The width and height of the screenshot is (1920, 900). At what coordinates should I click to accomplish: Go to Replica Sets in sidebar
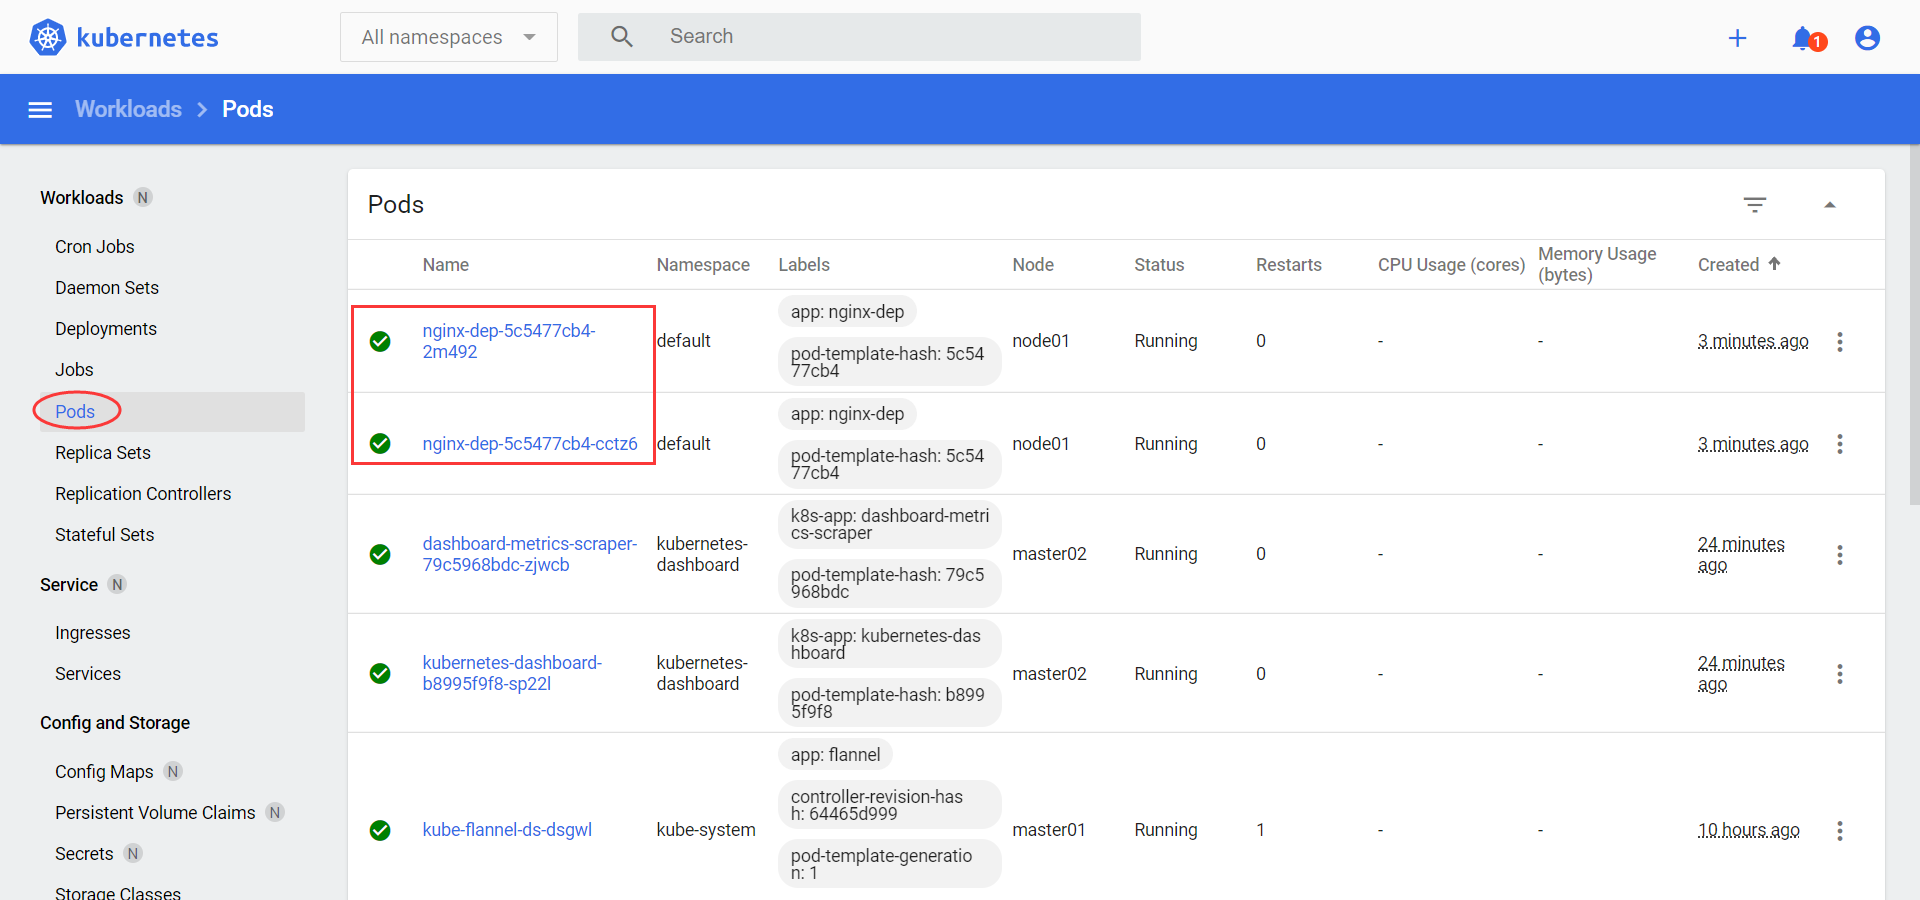click(103, 453)
